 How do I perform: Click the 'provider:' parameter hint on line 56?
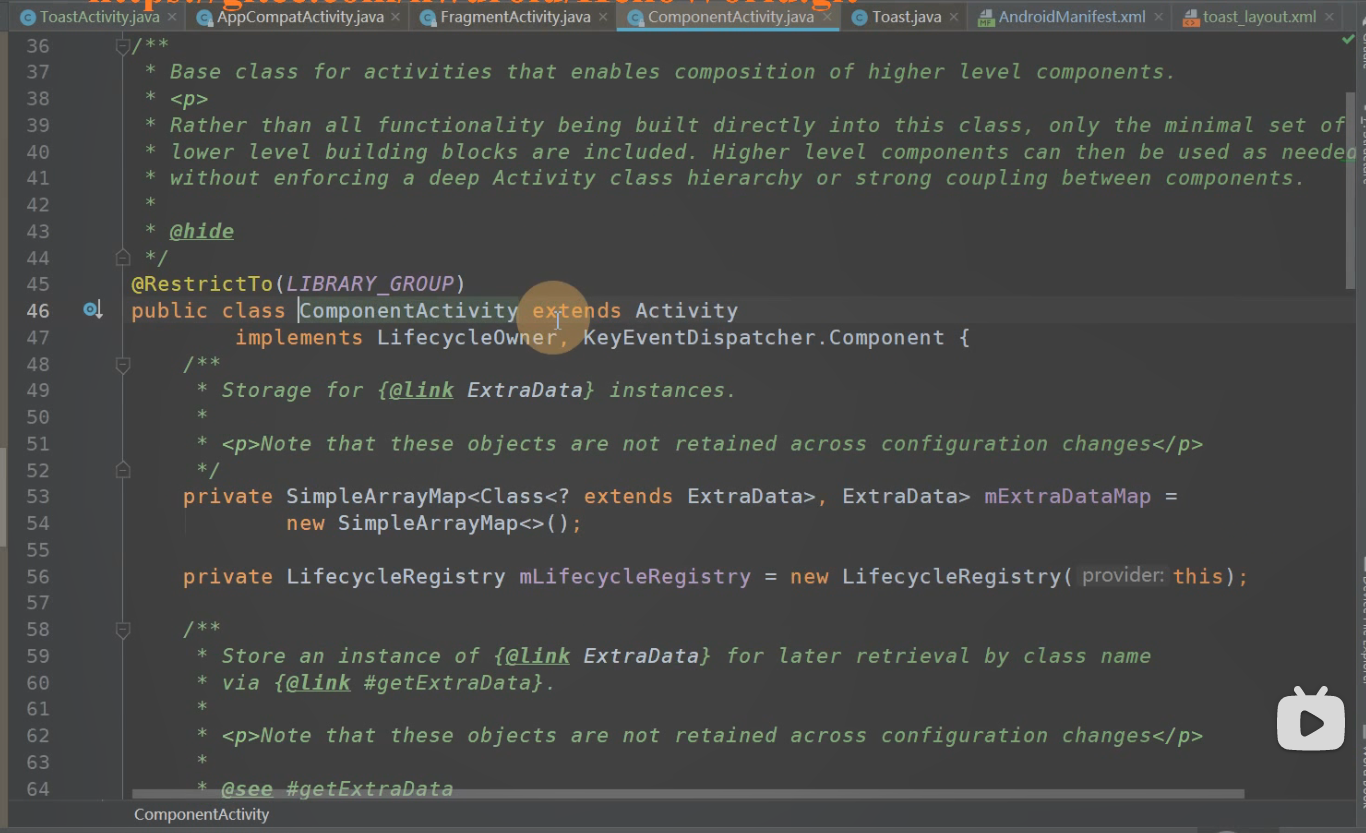(1123, 576)
